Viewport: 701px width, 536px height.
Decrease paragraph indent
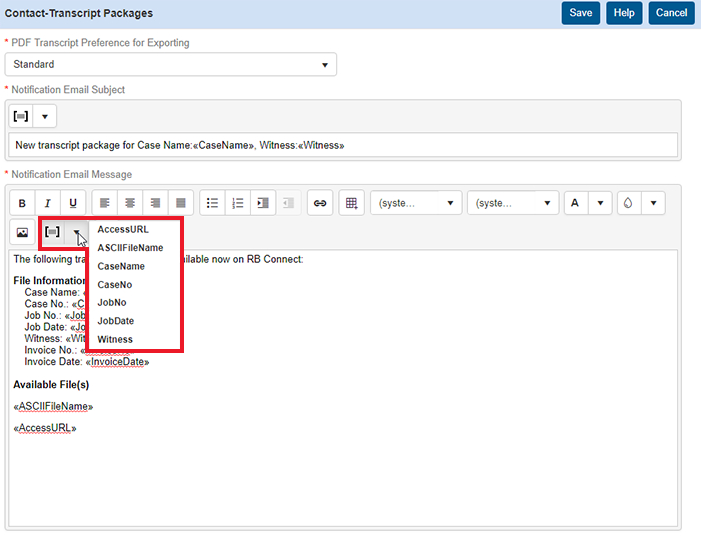[x=289, y=203]
